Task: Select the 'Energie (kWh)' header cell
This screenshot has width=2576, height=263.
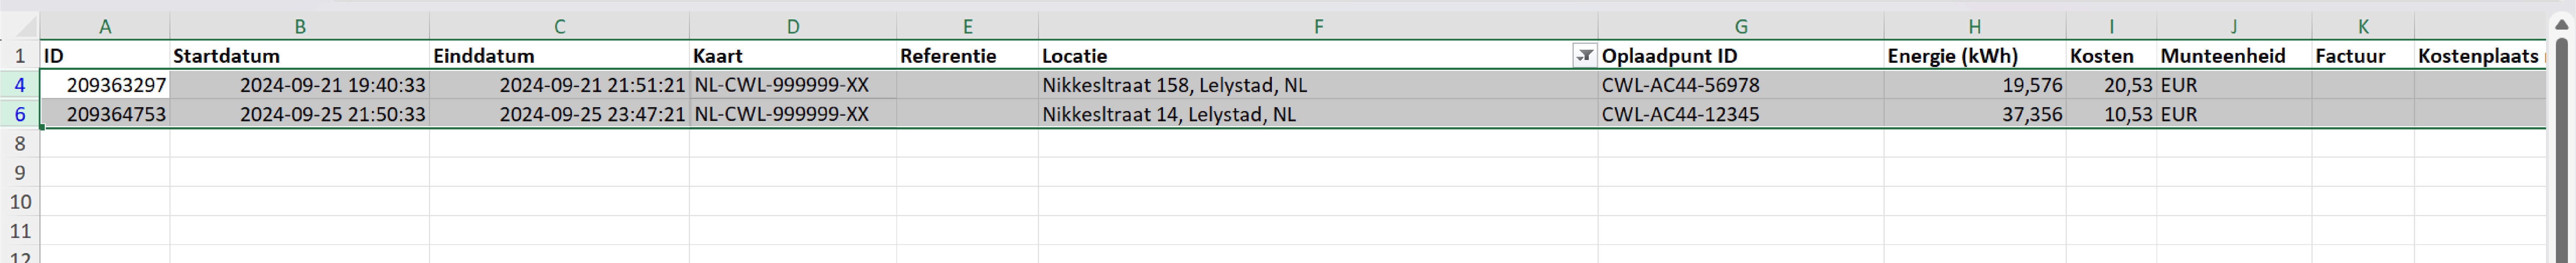Action: pyautogui.click(x=1975, y=56)
